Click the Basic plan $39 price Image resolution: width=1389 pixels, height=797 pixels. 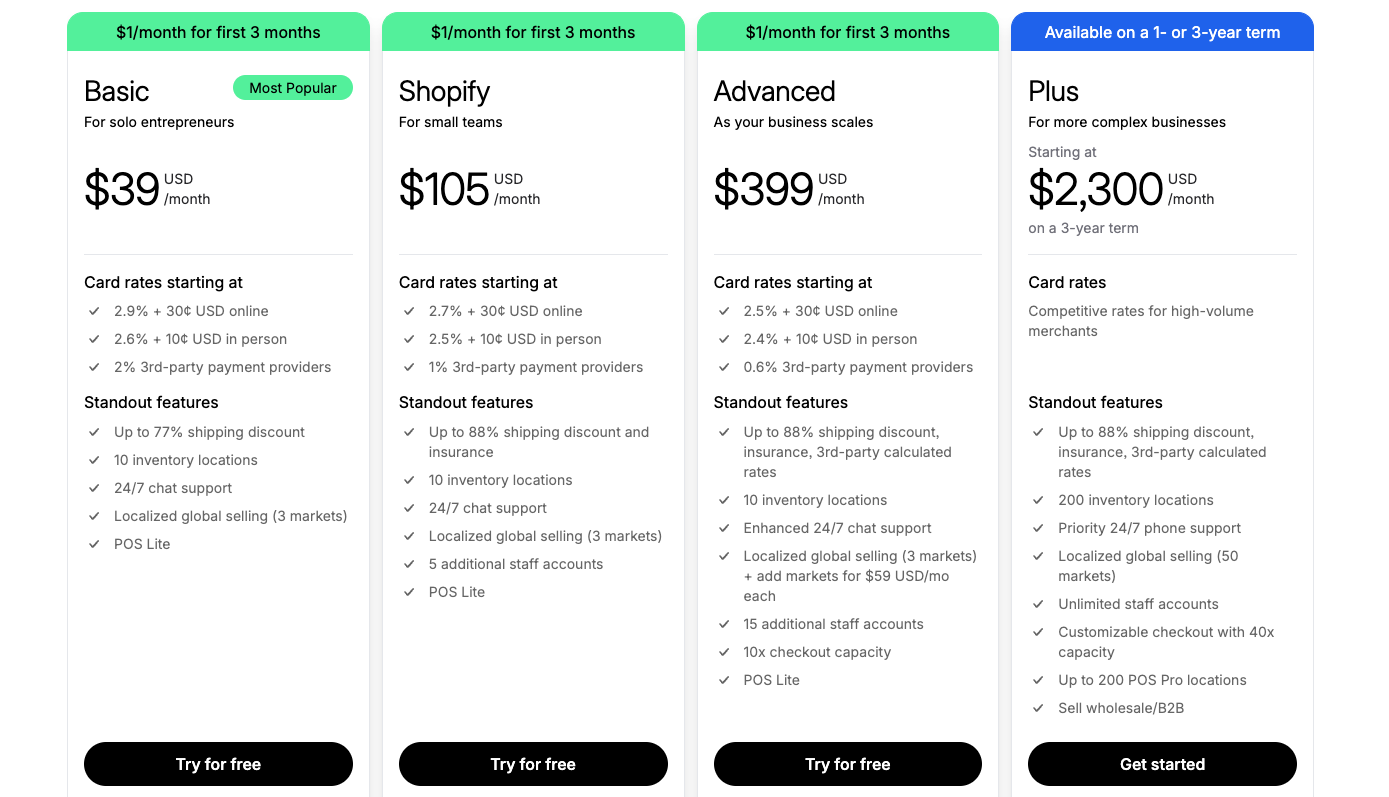coord(121,189)
